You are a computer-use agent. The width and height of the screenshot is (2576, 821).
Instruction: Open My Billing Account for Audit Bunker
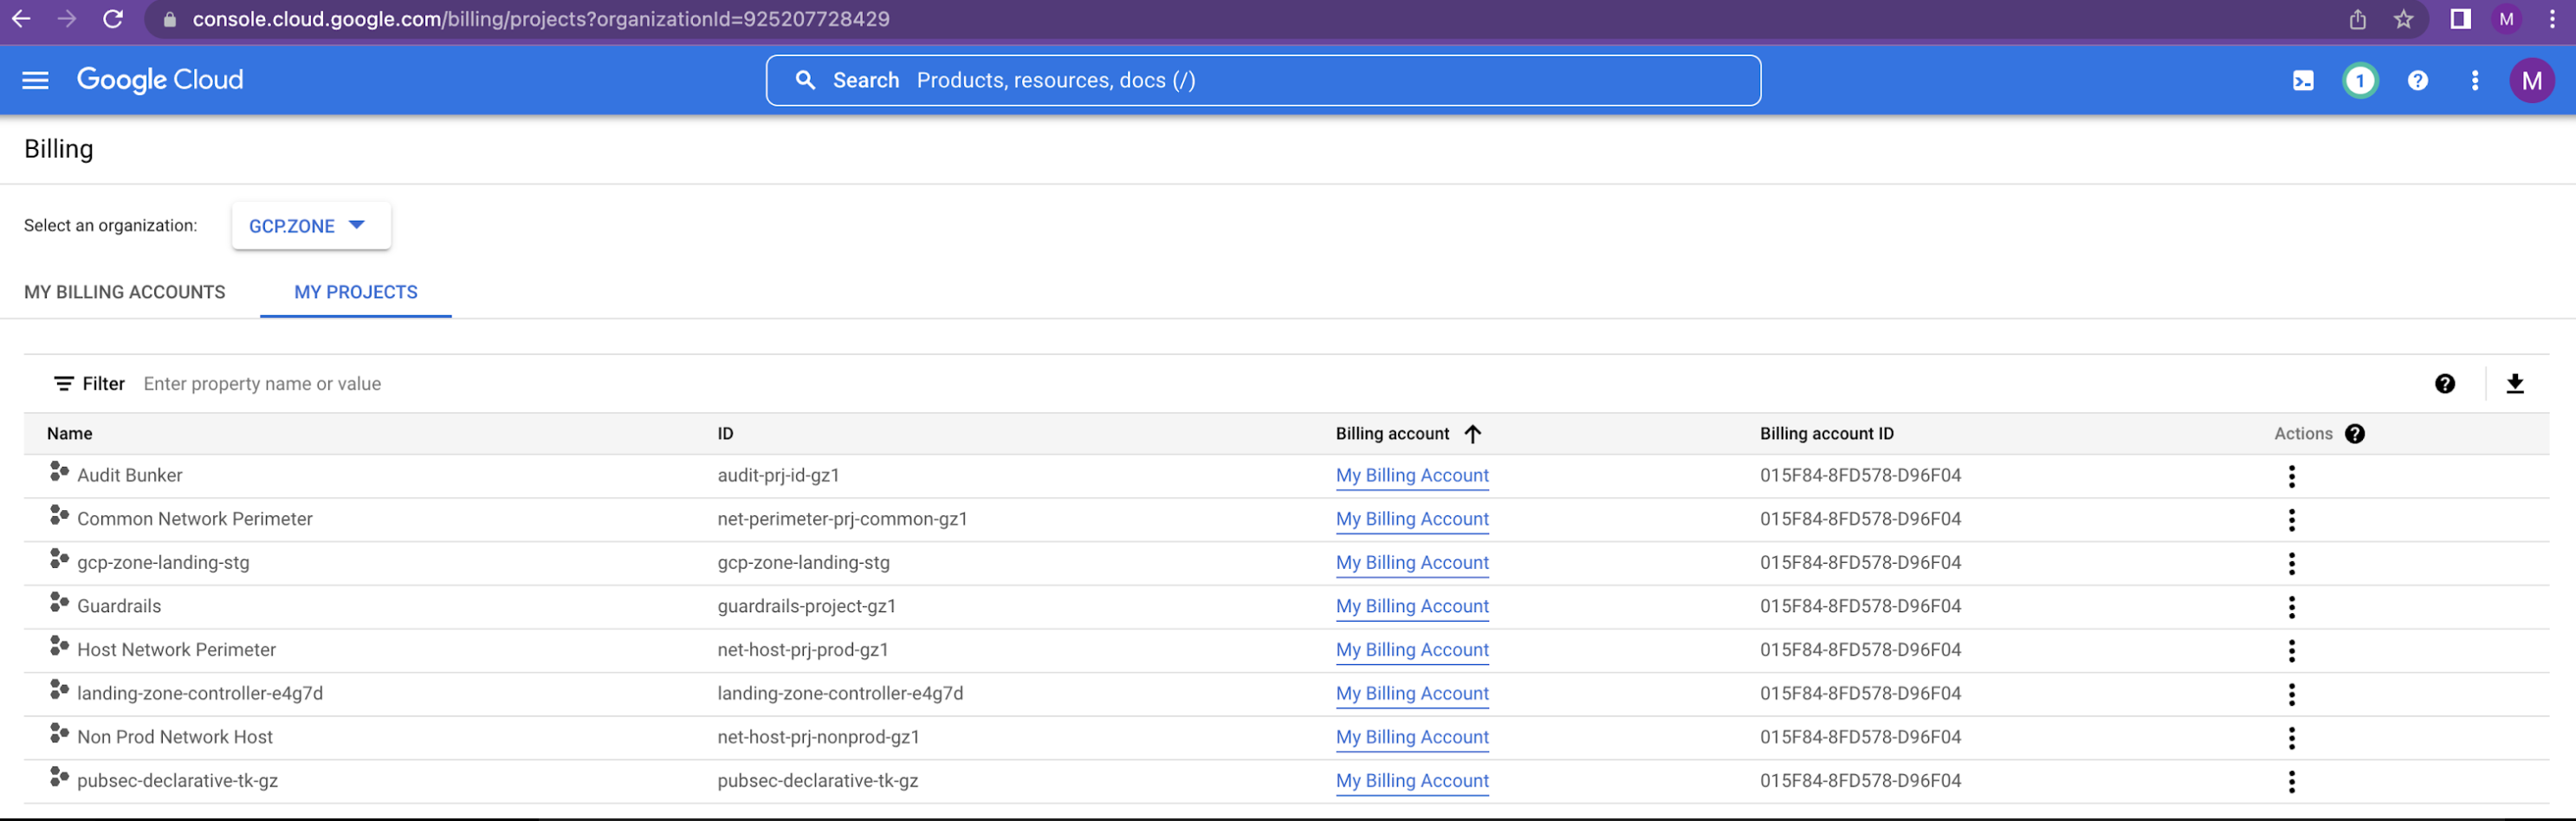point(1412,475)
